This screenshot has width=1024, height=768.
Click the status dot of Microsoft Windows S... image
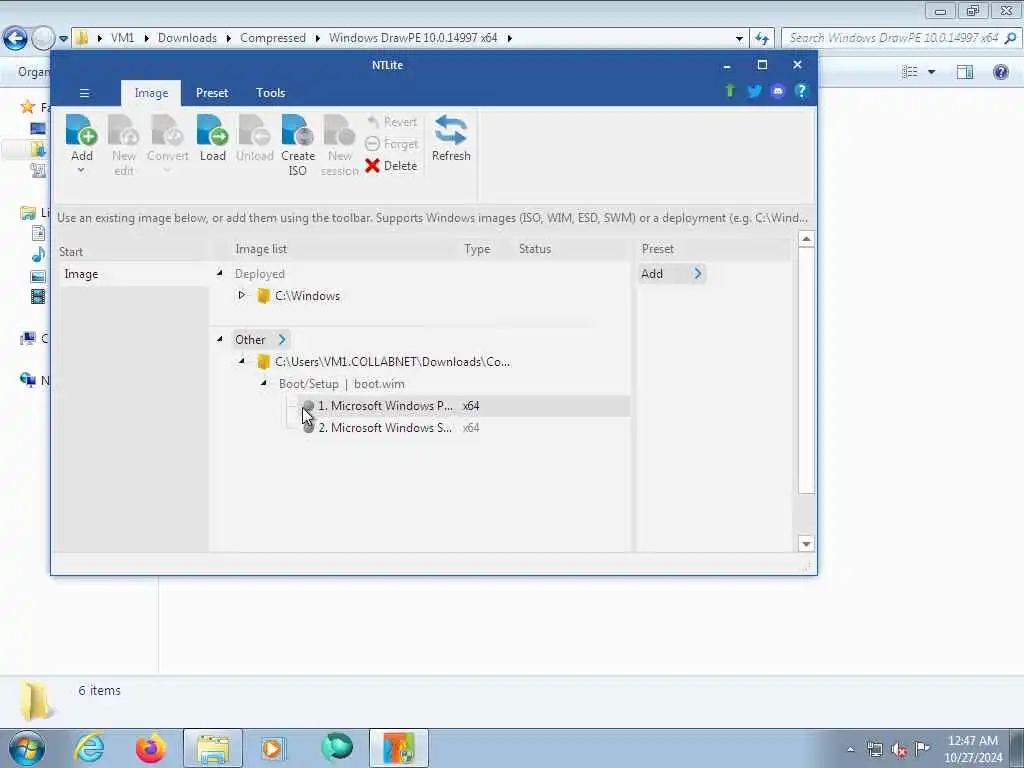coord(308,428)
